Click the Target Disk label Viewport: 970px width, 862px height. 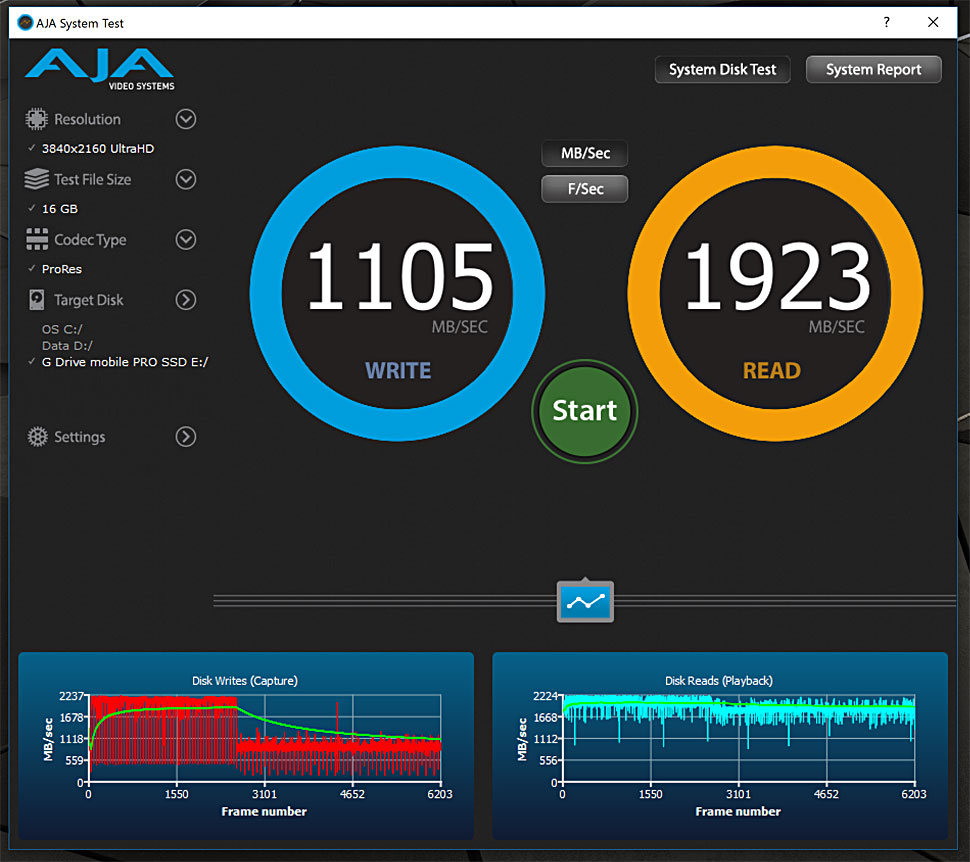[x=88, y=300]
